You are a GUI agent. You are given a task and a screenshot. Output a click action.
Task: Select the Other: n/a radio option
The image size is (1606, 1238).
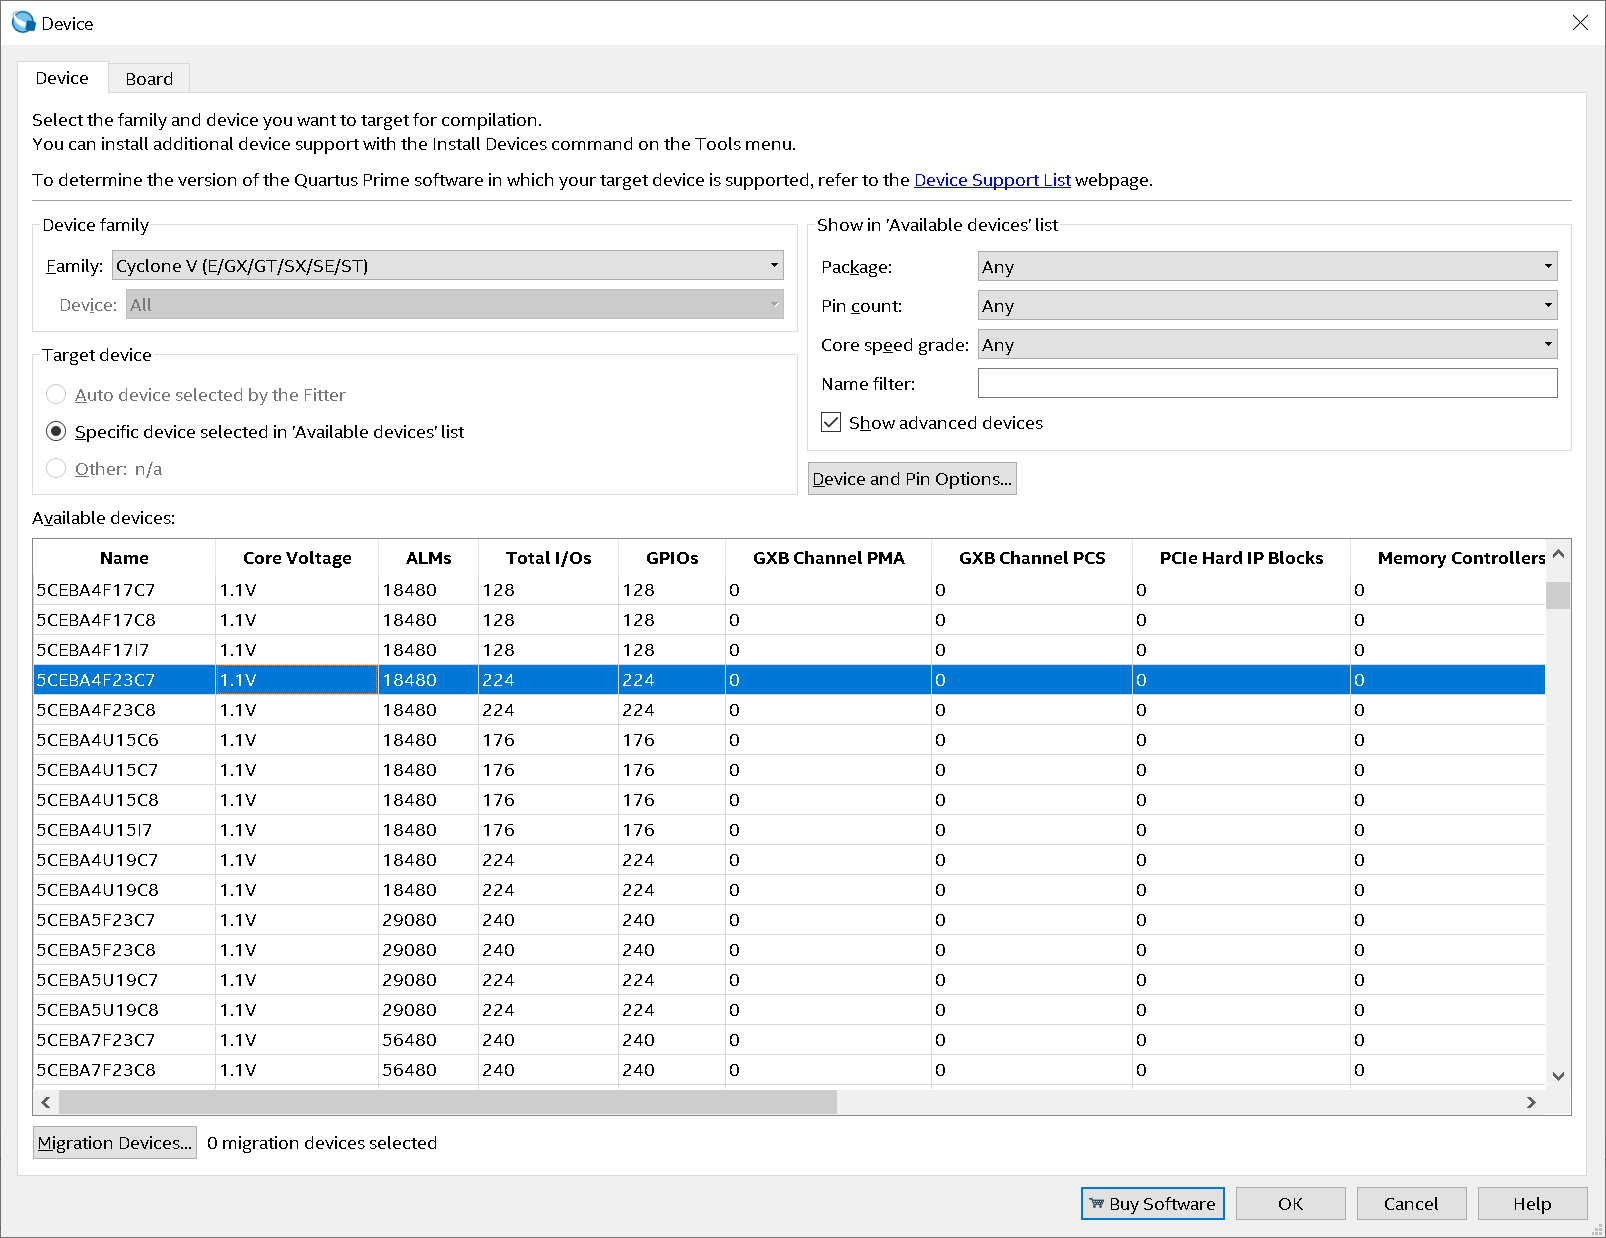click(57, 469)
